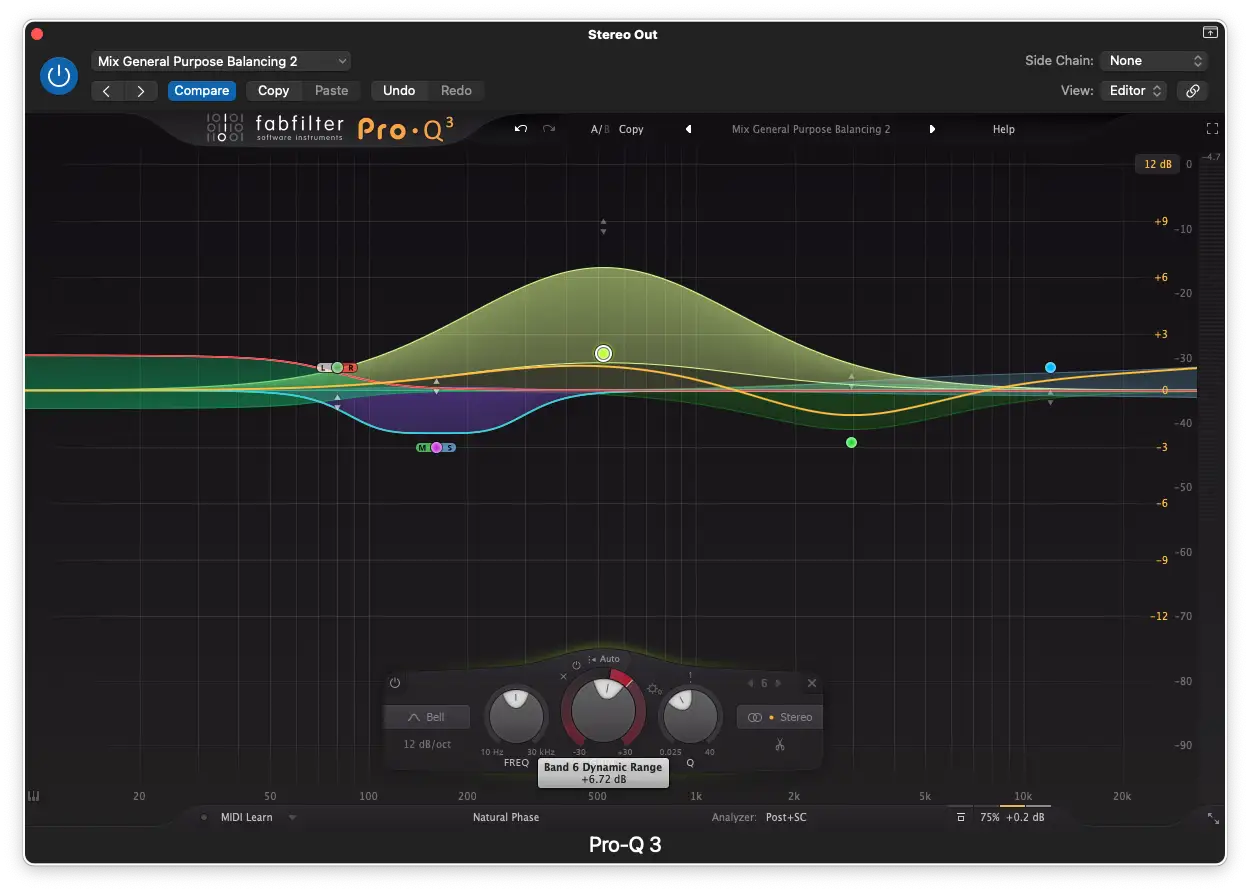Screen dimensions: 1250x893
Task: Disable band 6 with its power icon
Action: coord(395,683)
